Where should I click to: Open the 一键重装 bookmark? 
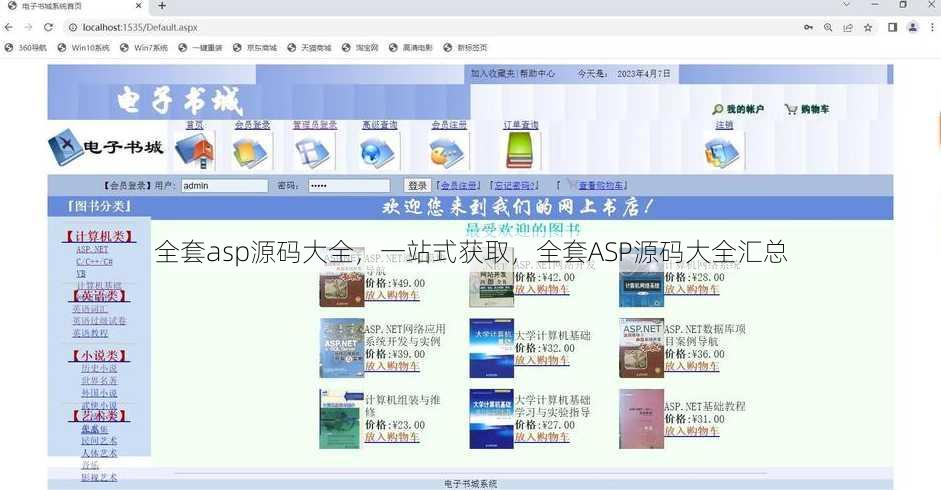tap(200, 47)
